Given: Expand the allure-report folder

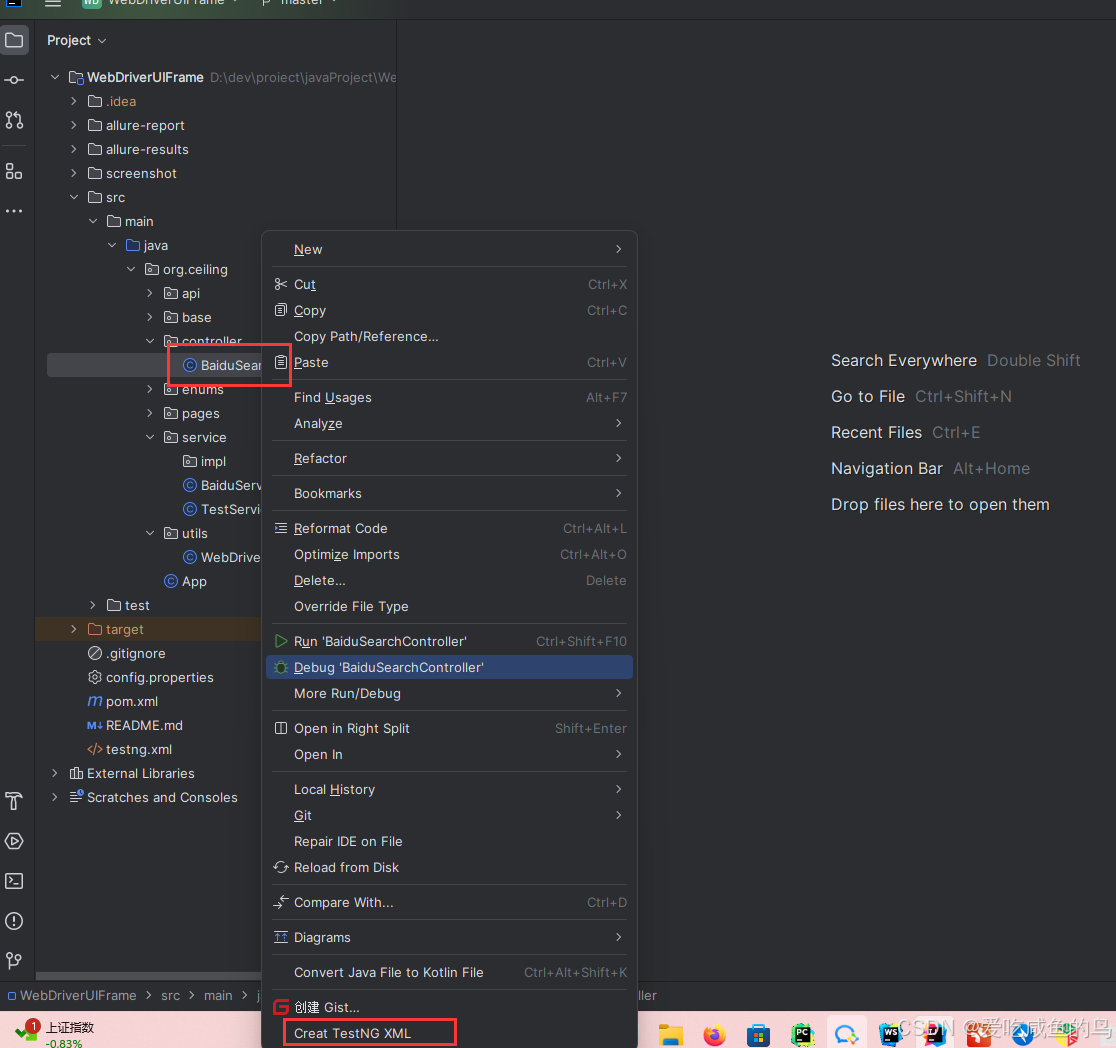Looking at the screenshot, I should coord(74,125).
